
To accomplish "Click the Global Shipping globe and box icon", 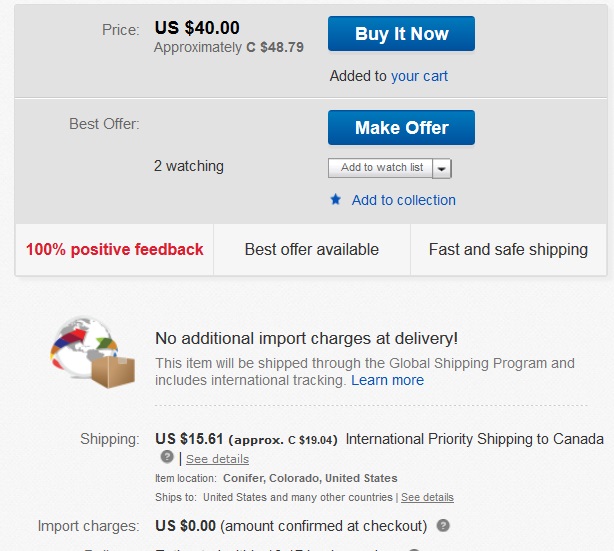I will (85, 352).
